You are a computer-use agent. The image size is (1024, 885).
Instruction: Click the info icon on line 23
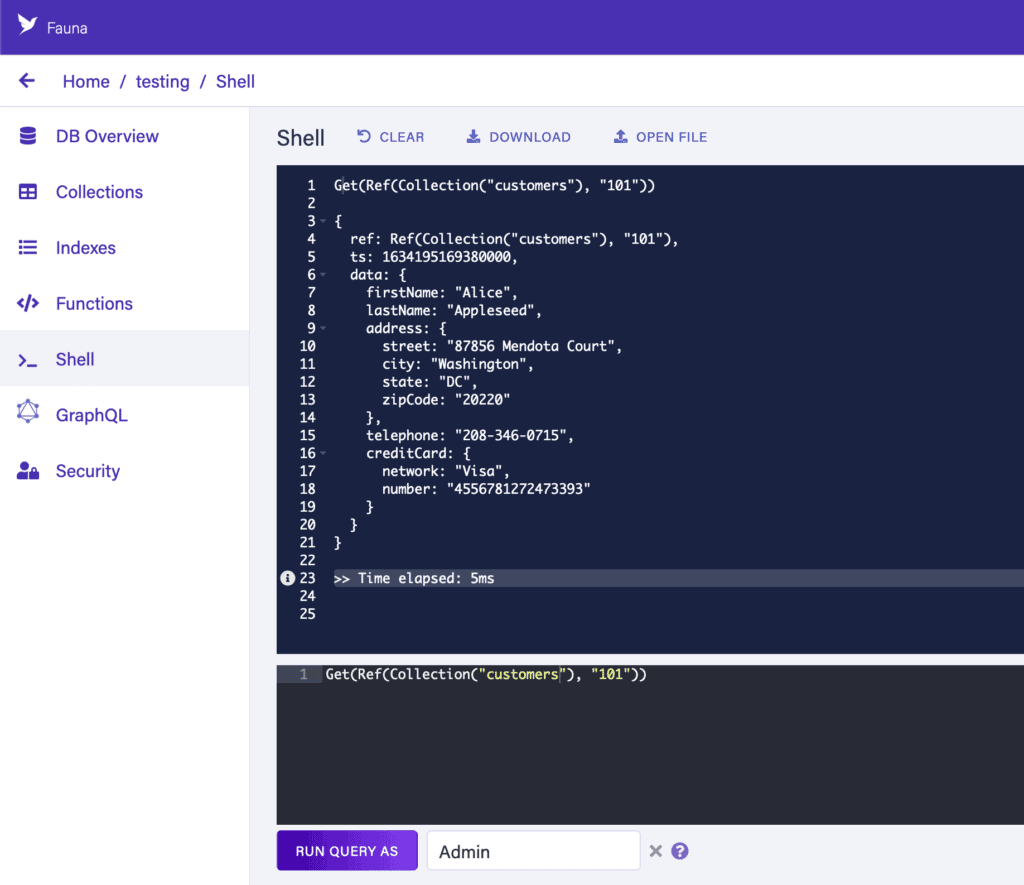pos(287,578)
